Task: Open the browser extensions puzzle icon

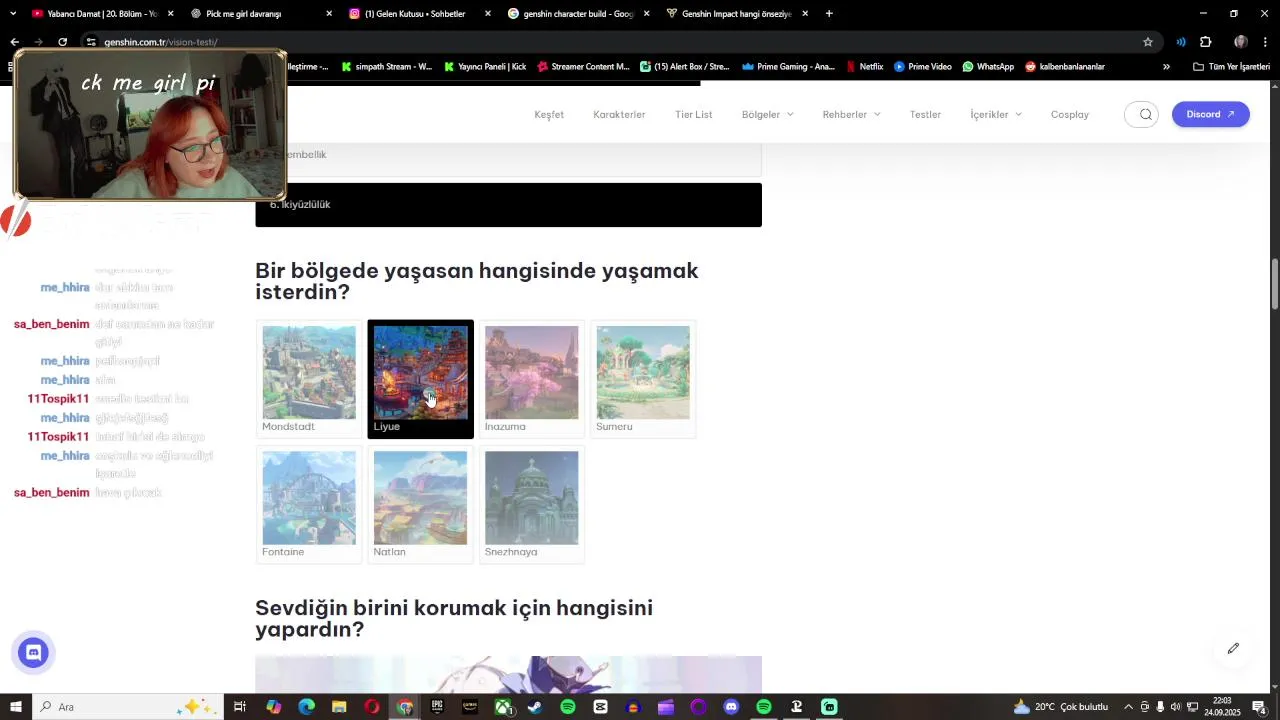Action: coord(1205,42)
